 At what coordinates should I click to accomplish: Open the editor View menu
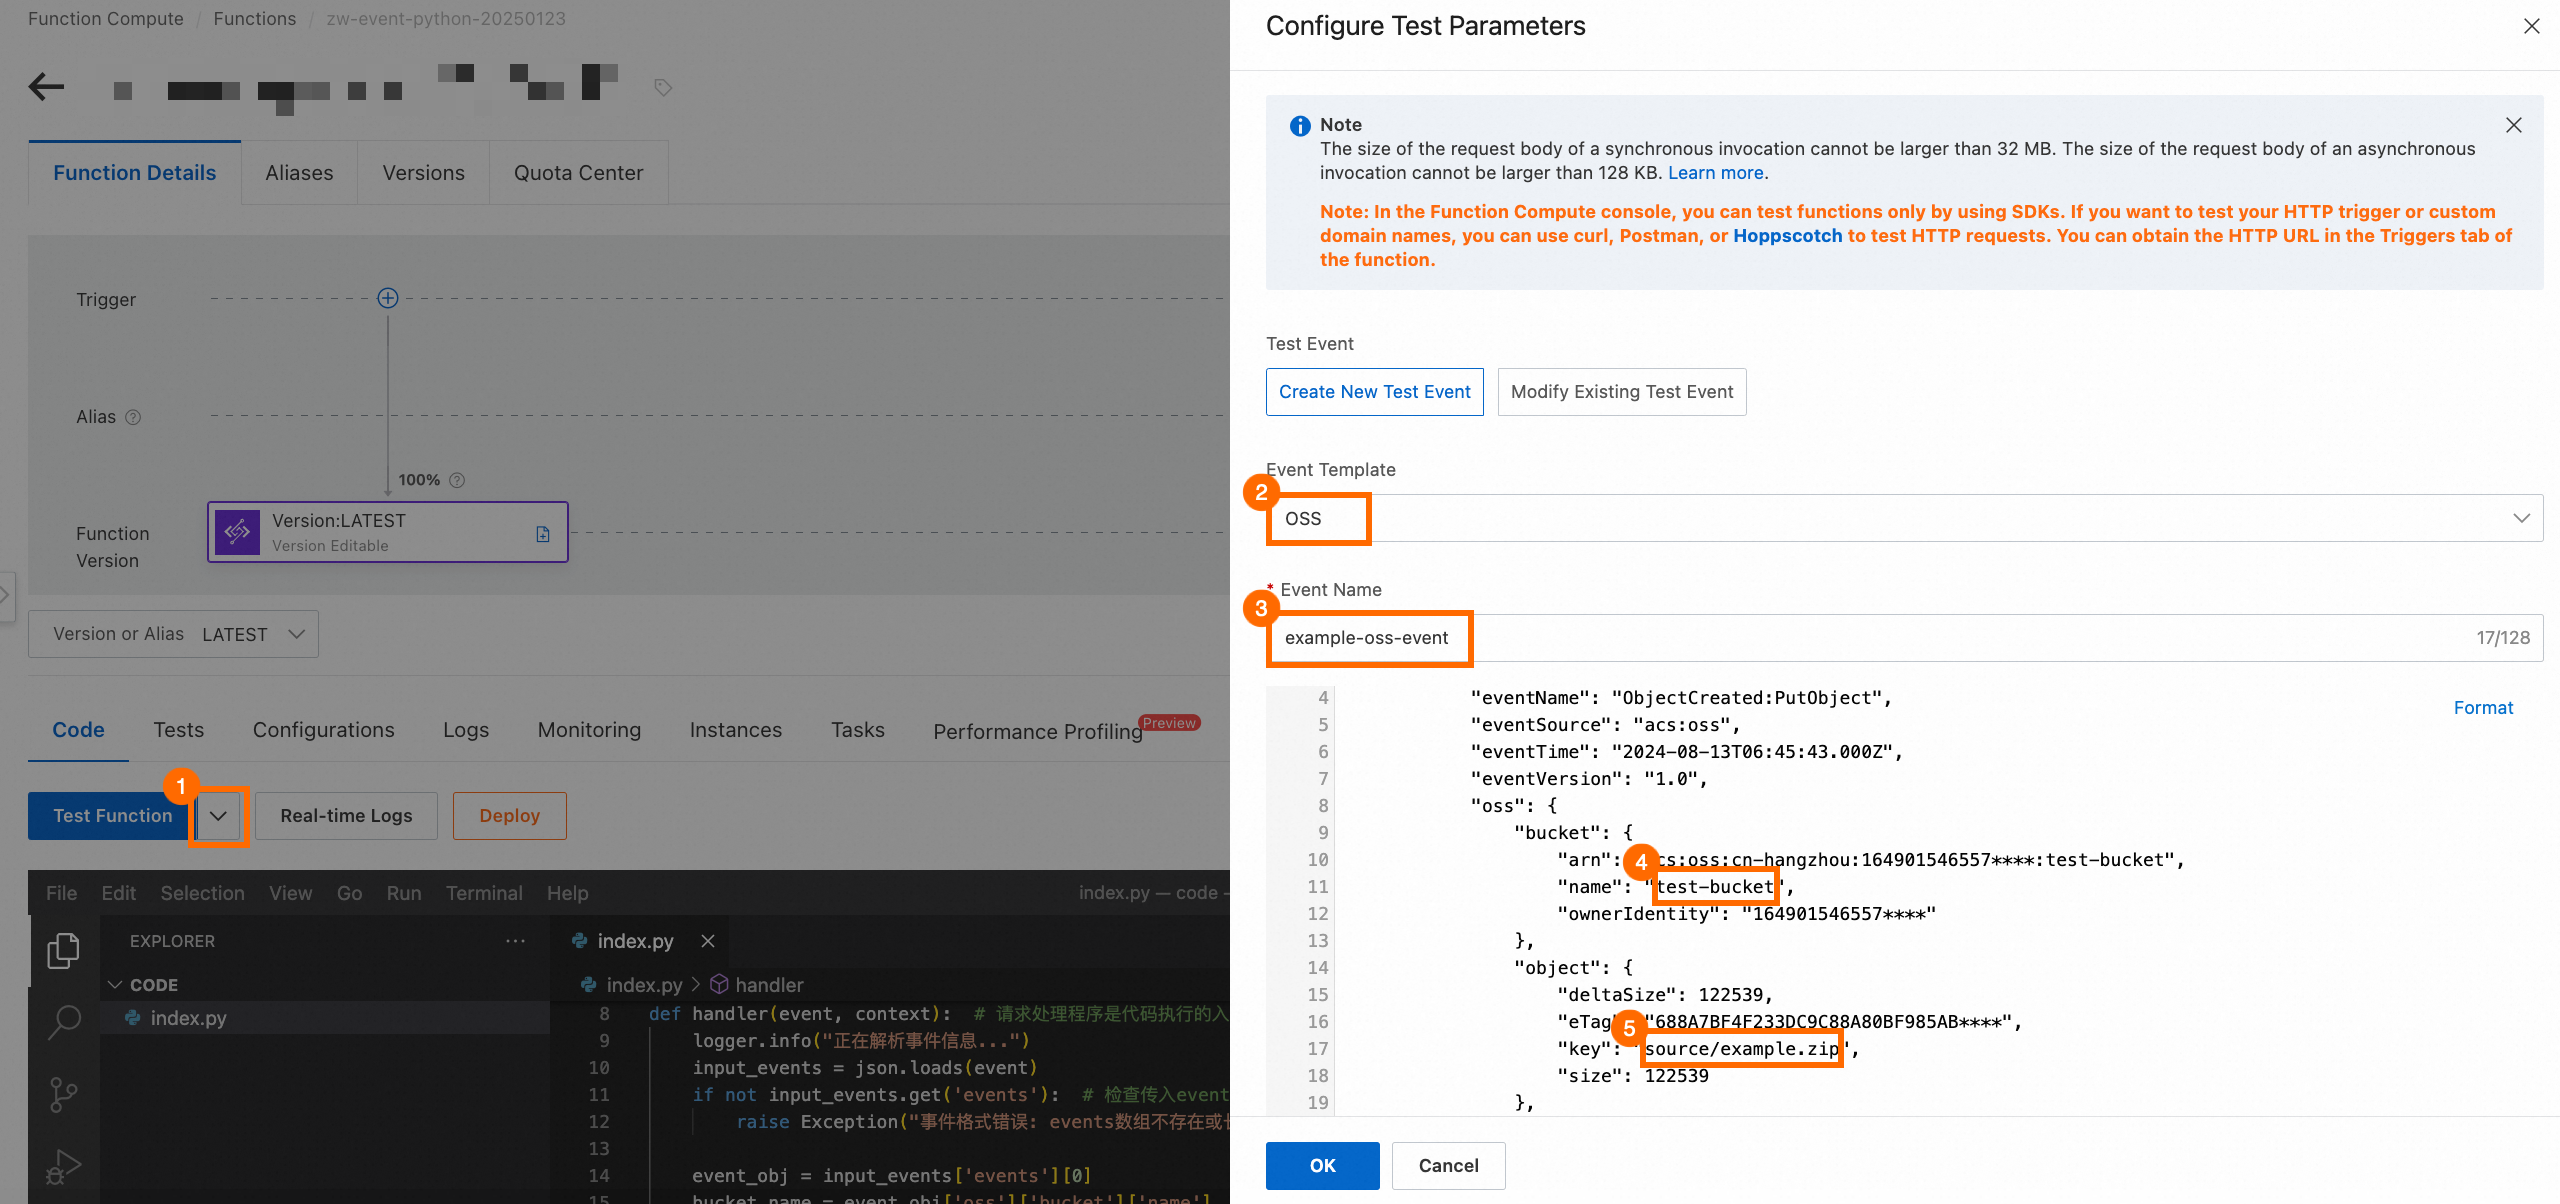(290, 893)
